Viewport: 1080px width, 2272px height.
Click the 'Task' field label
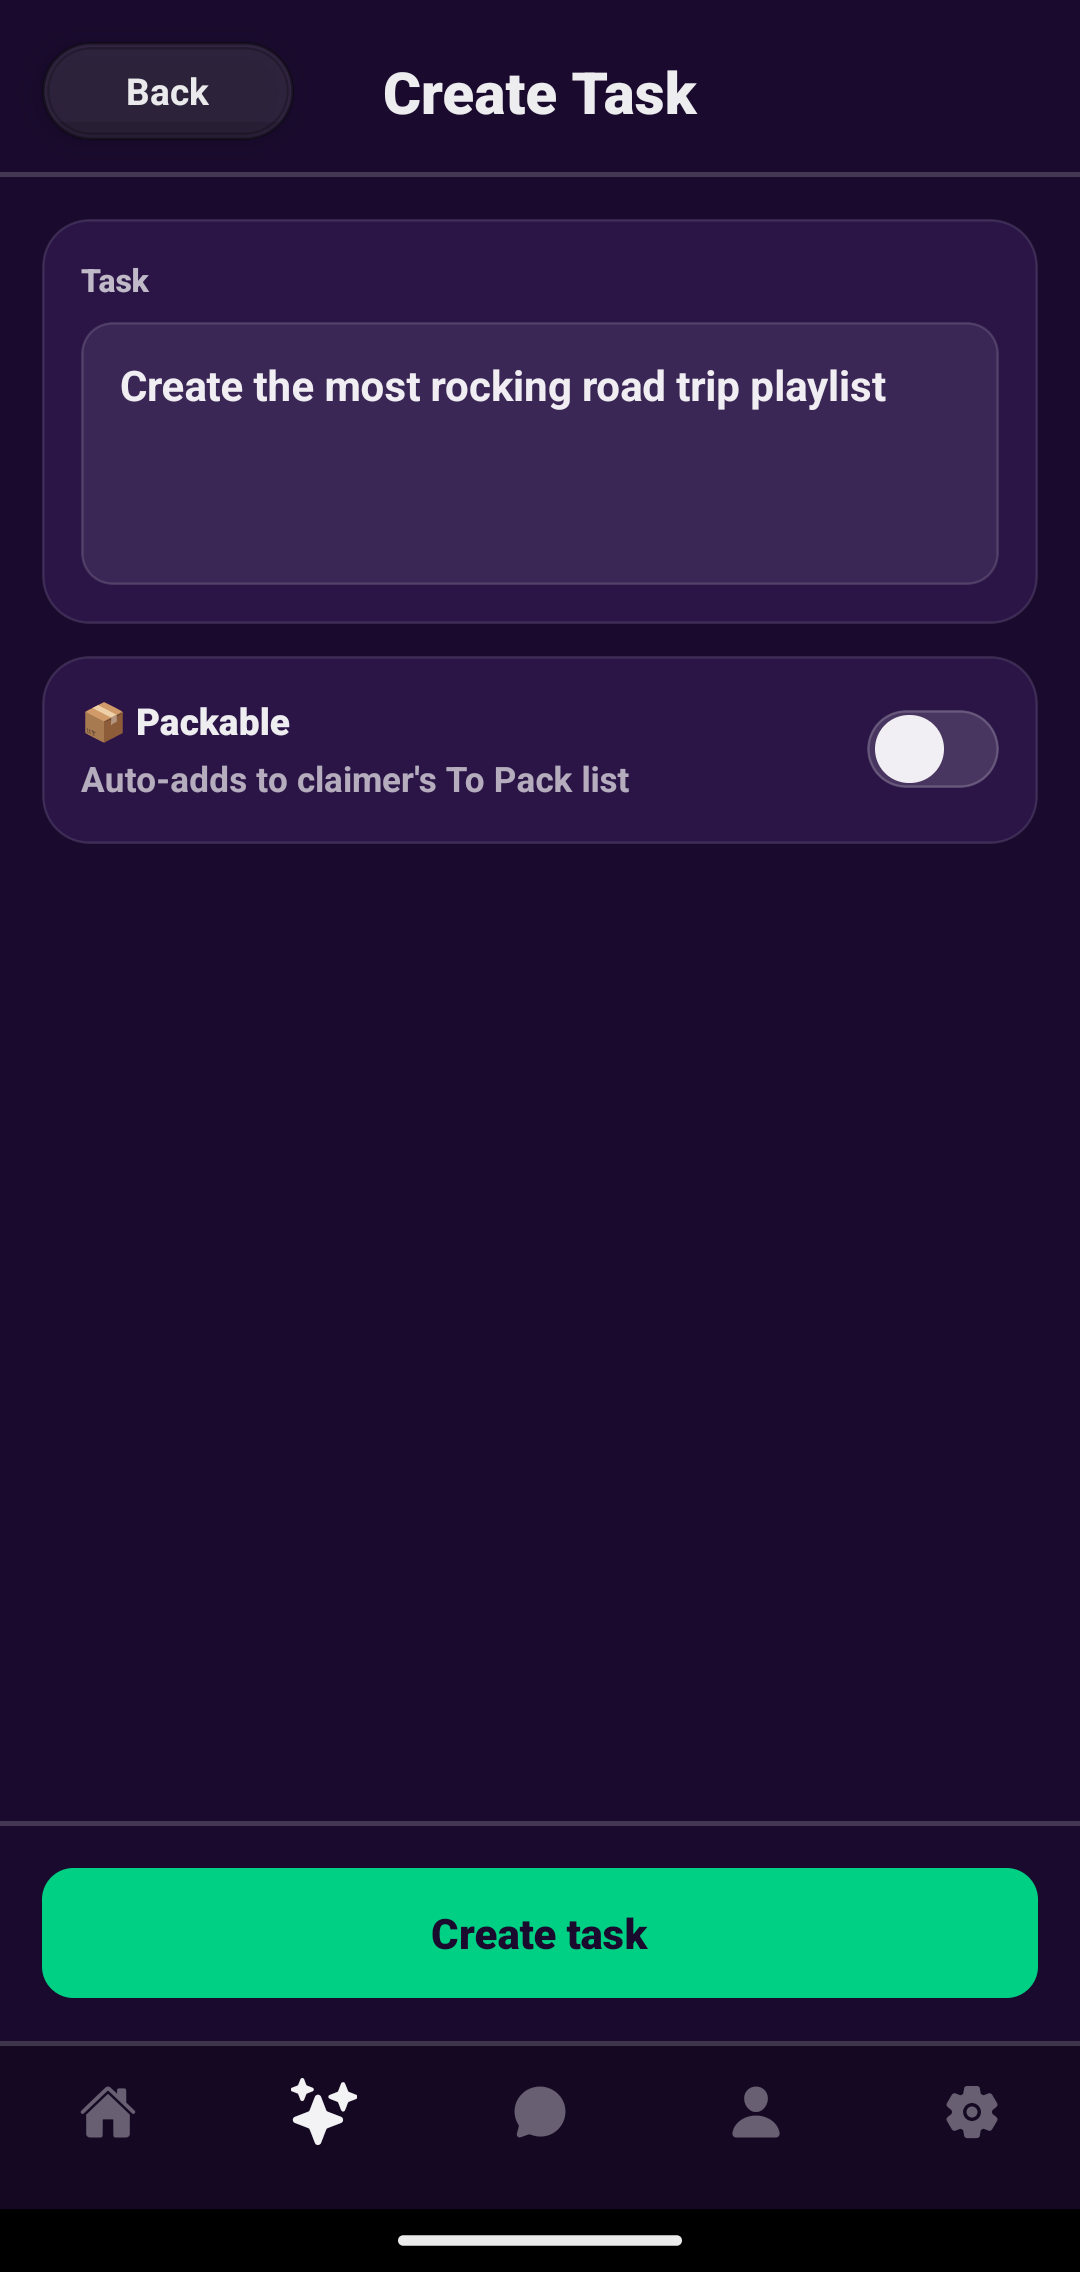coord(115,281)
